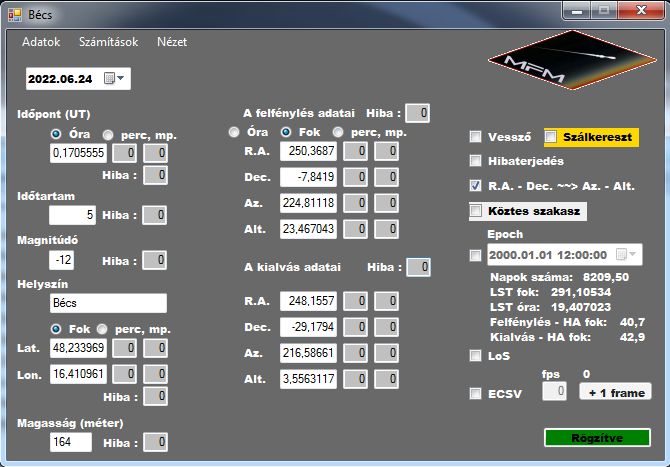Click kialvás Az. field 216,58661
Viewport: 670px width, 467px height.
click(308, 353)
